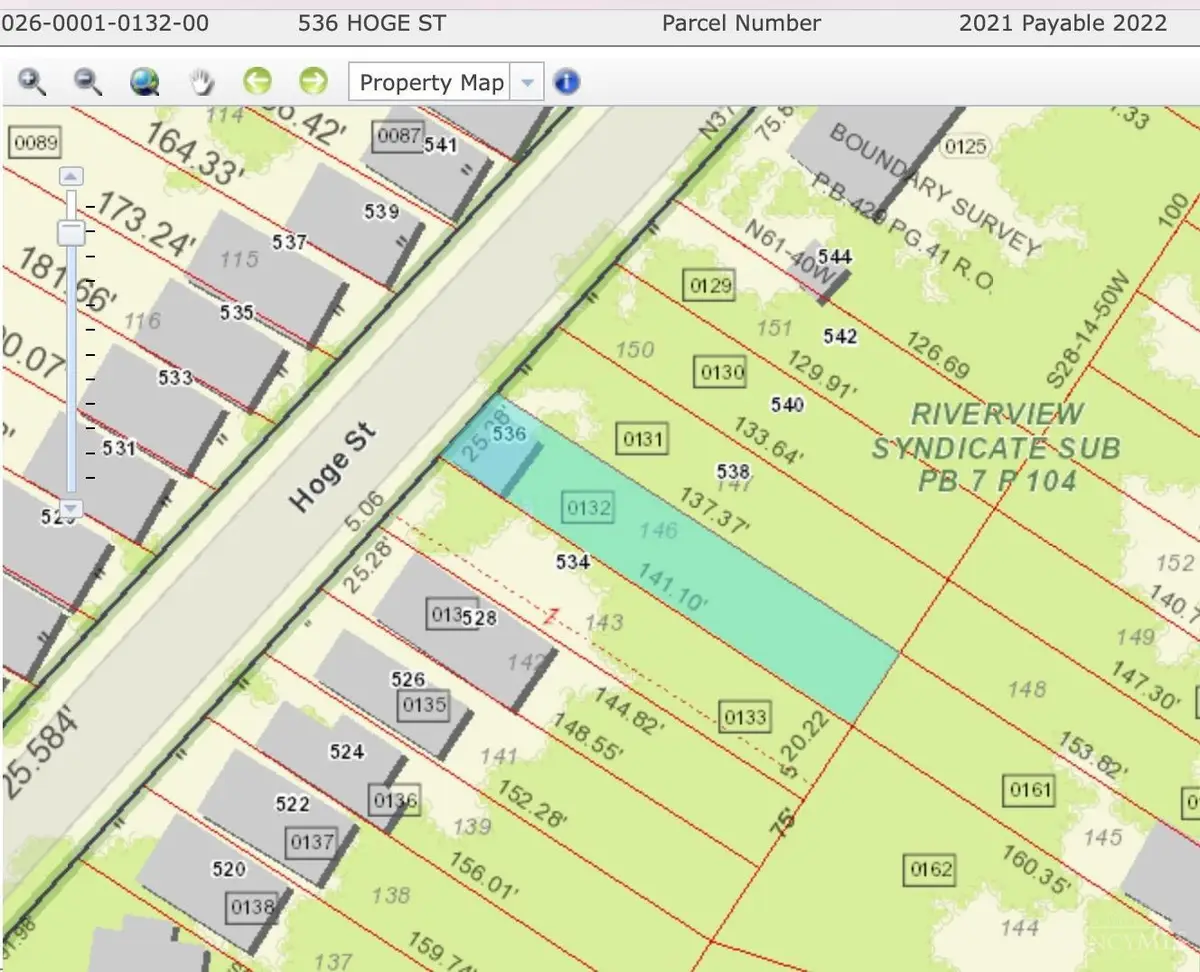Click the zoom slider handle
Image resolution: width=1200 pixels, height=972 pixels.
70,232
